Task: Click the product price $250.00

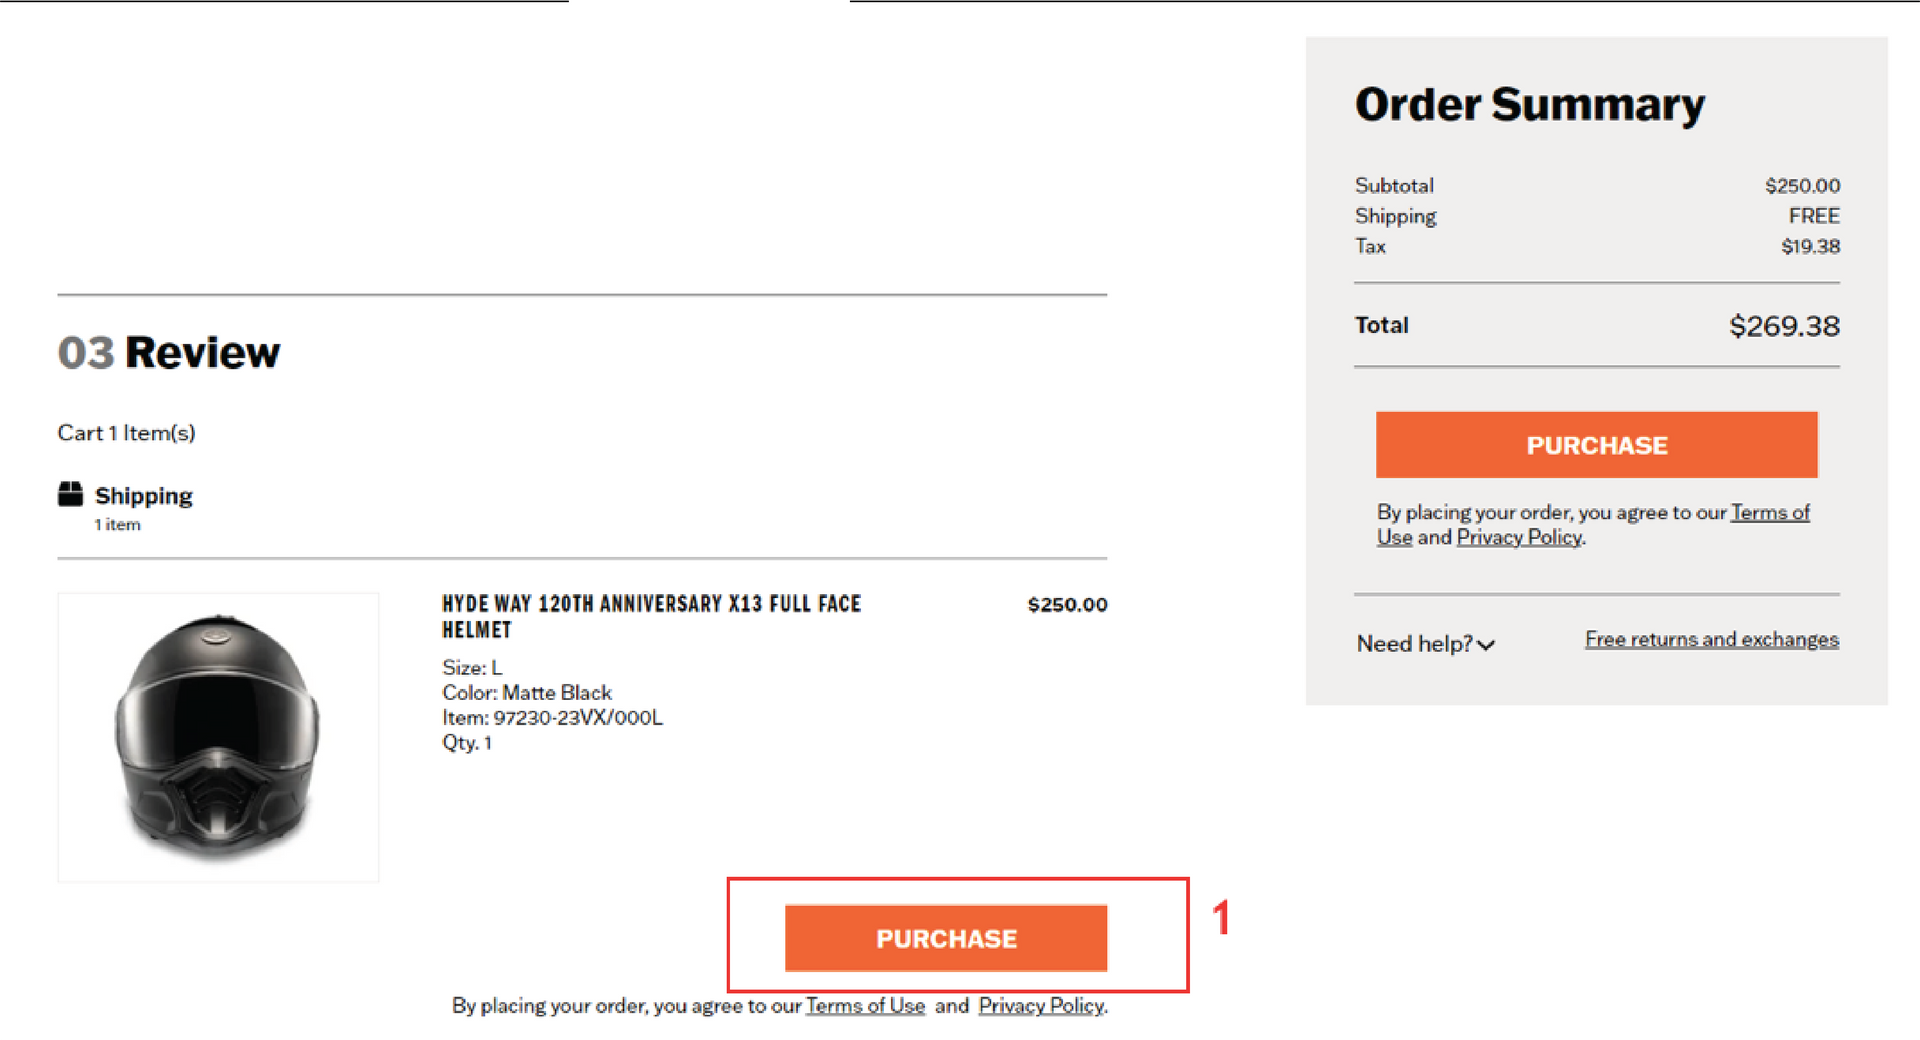Action: point(1067,604)
